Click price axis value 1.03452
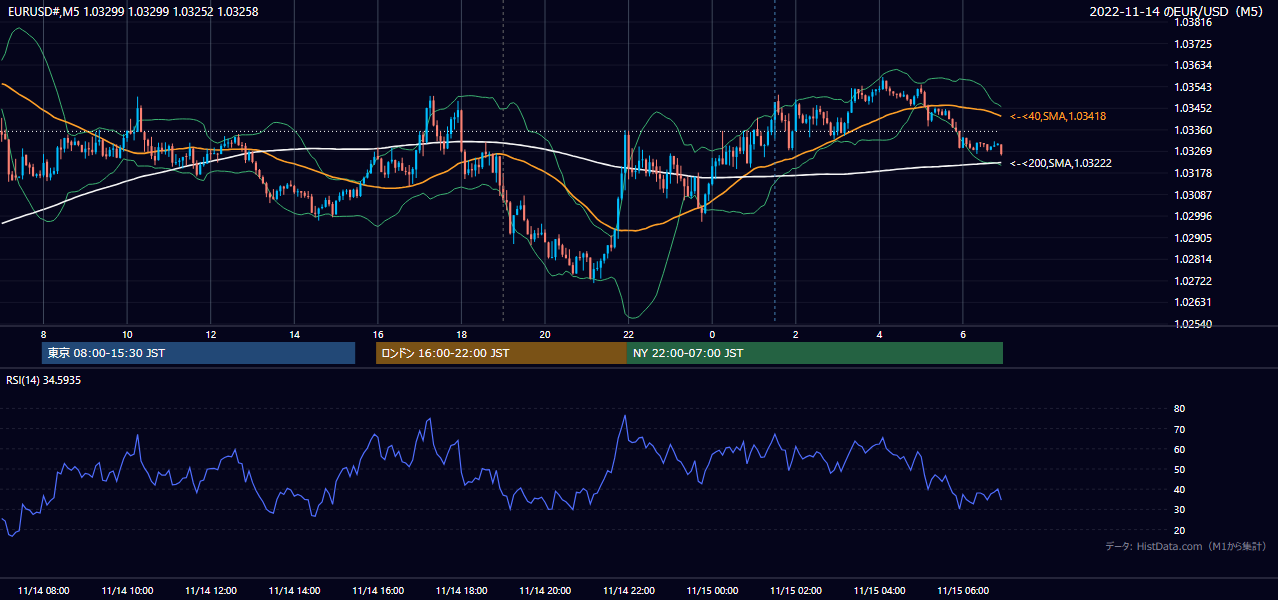Screen dimensions: 1278x600 [1193, 108]
